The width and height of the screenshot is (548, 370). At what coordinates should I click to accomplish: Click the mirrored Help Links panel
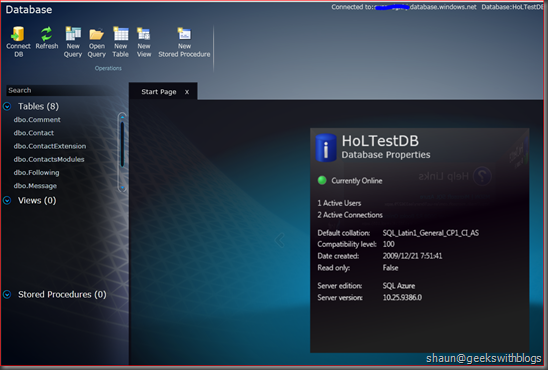455,176
